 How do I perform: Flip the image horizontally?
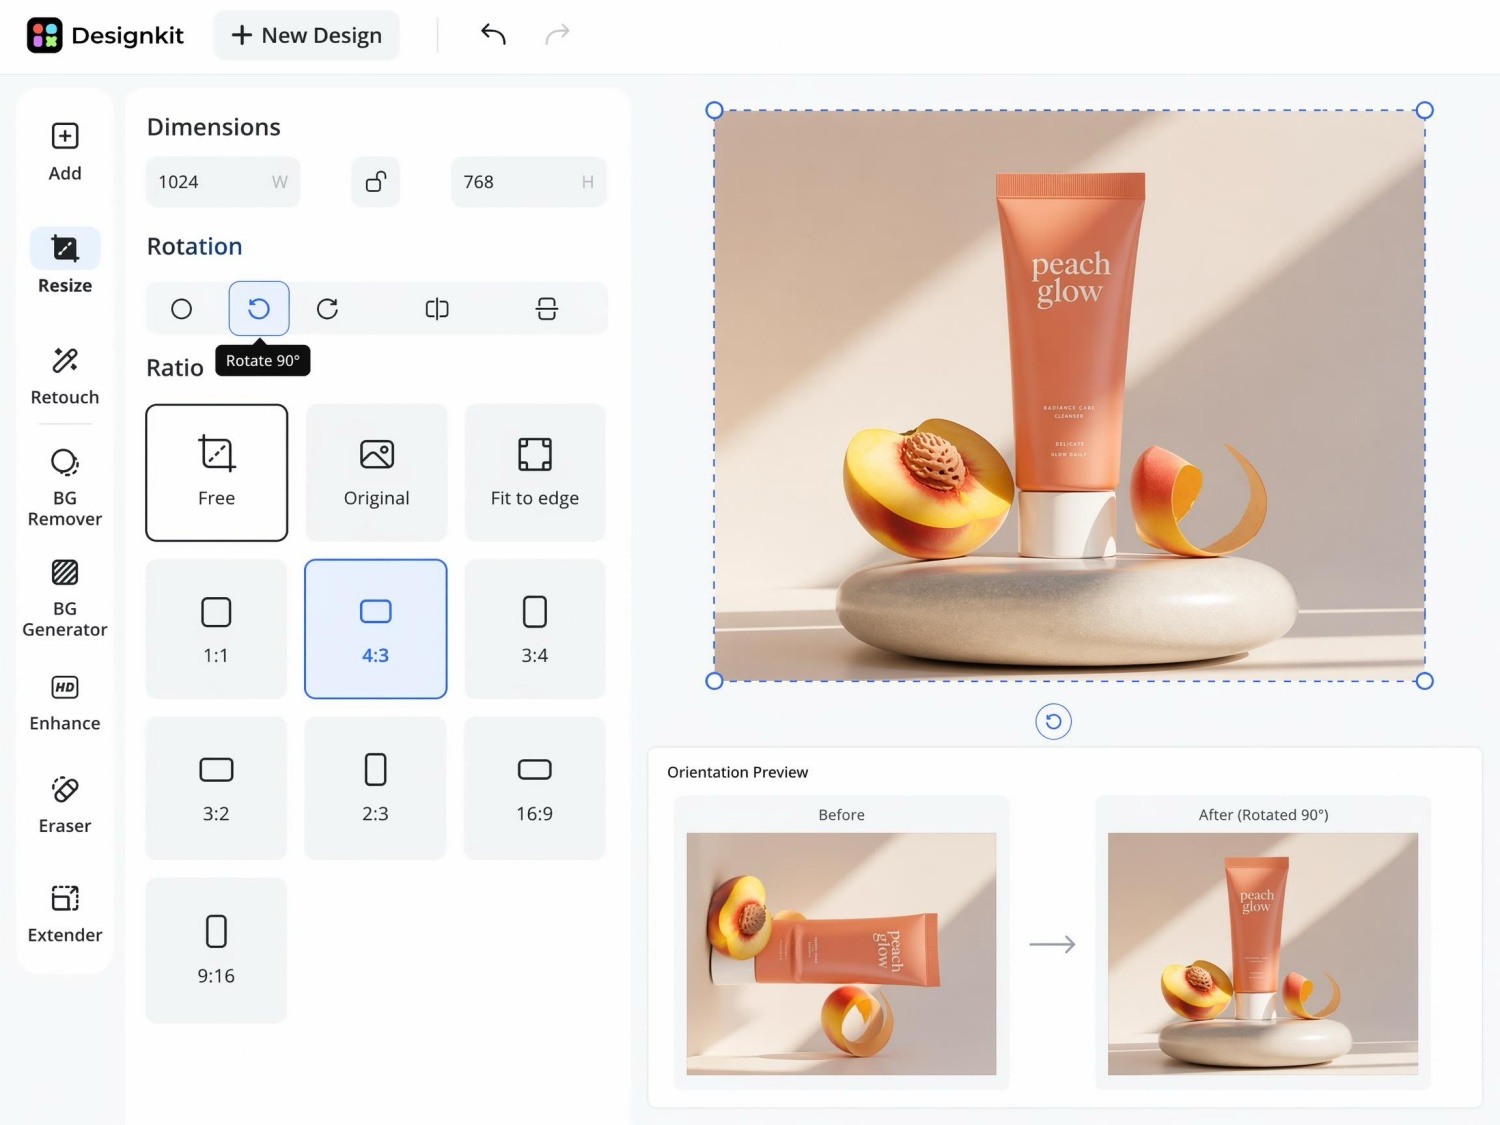click(437, 308)
